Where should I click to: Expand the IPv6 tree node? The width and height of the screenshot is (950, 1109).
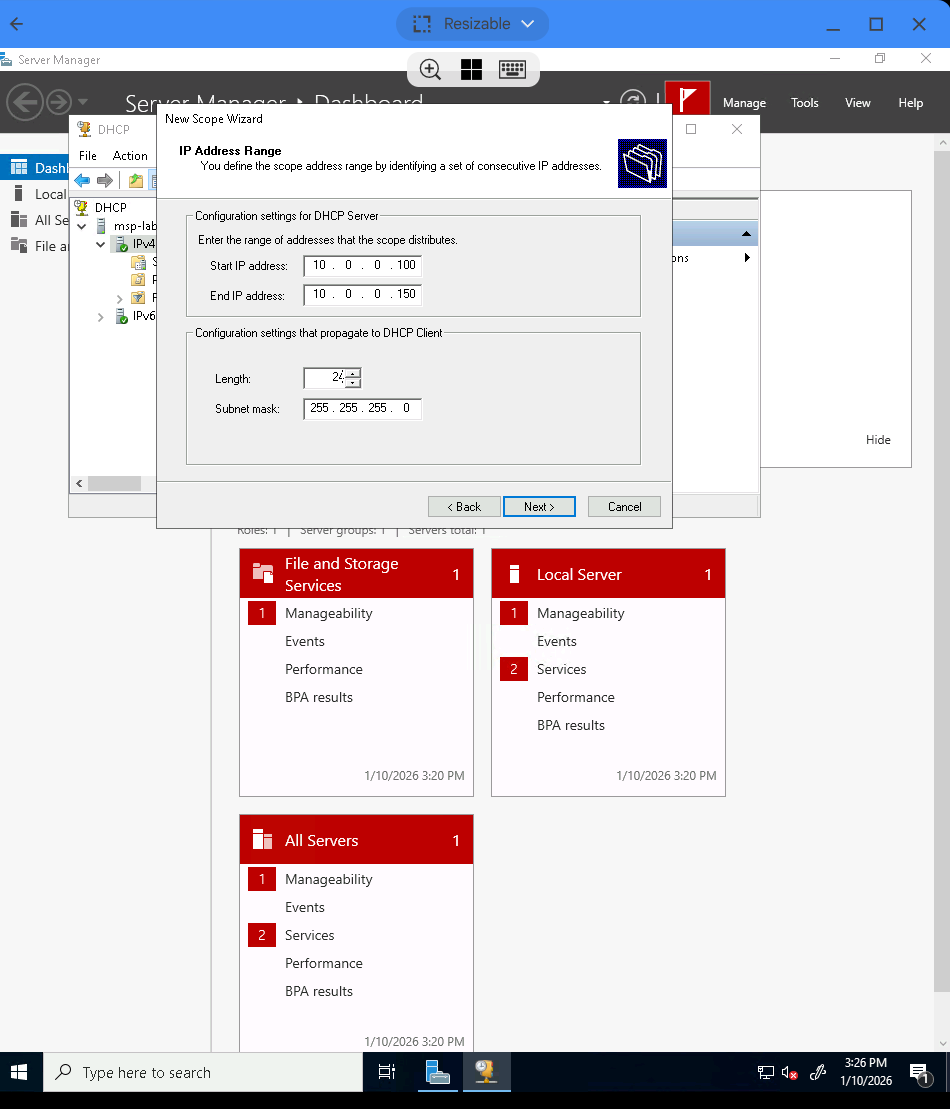(100, 316)
